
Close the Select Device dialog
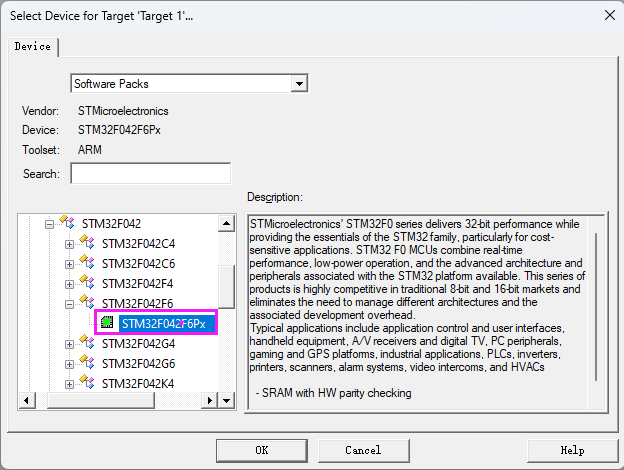tap(610, 16)
